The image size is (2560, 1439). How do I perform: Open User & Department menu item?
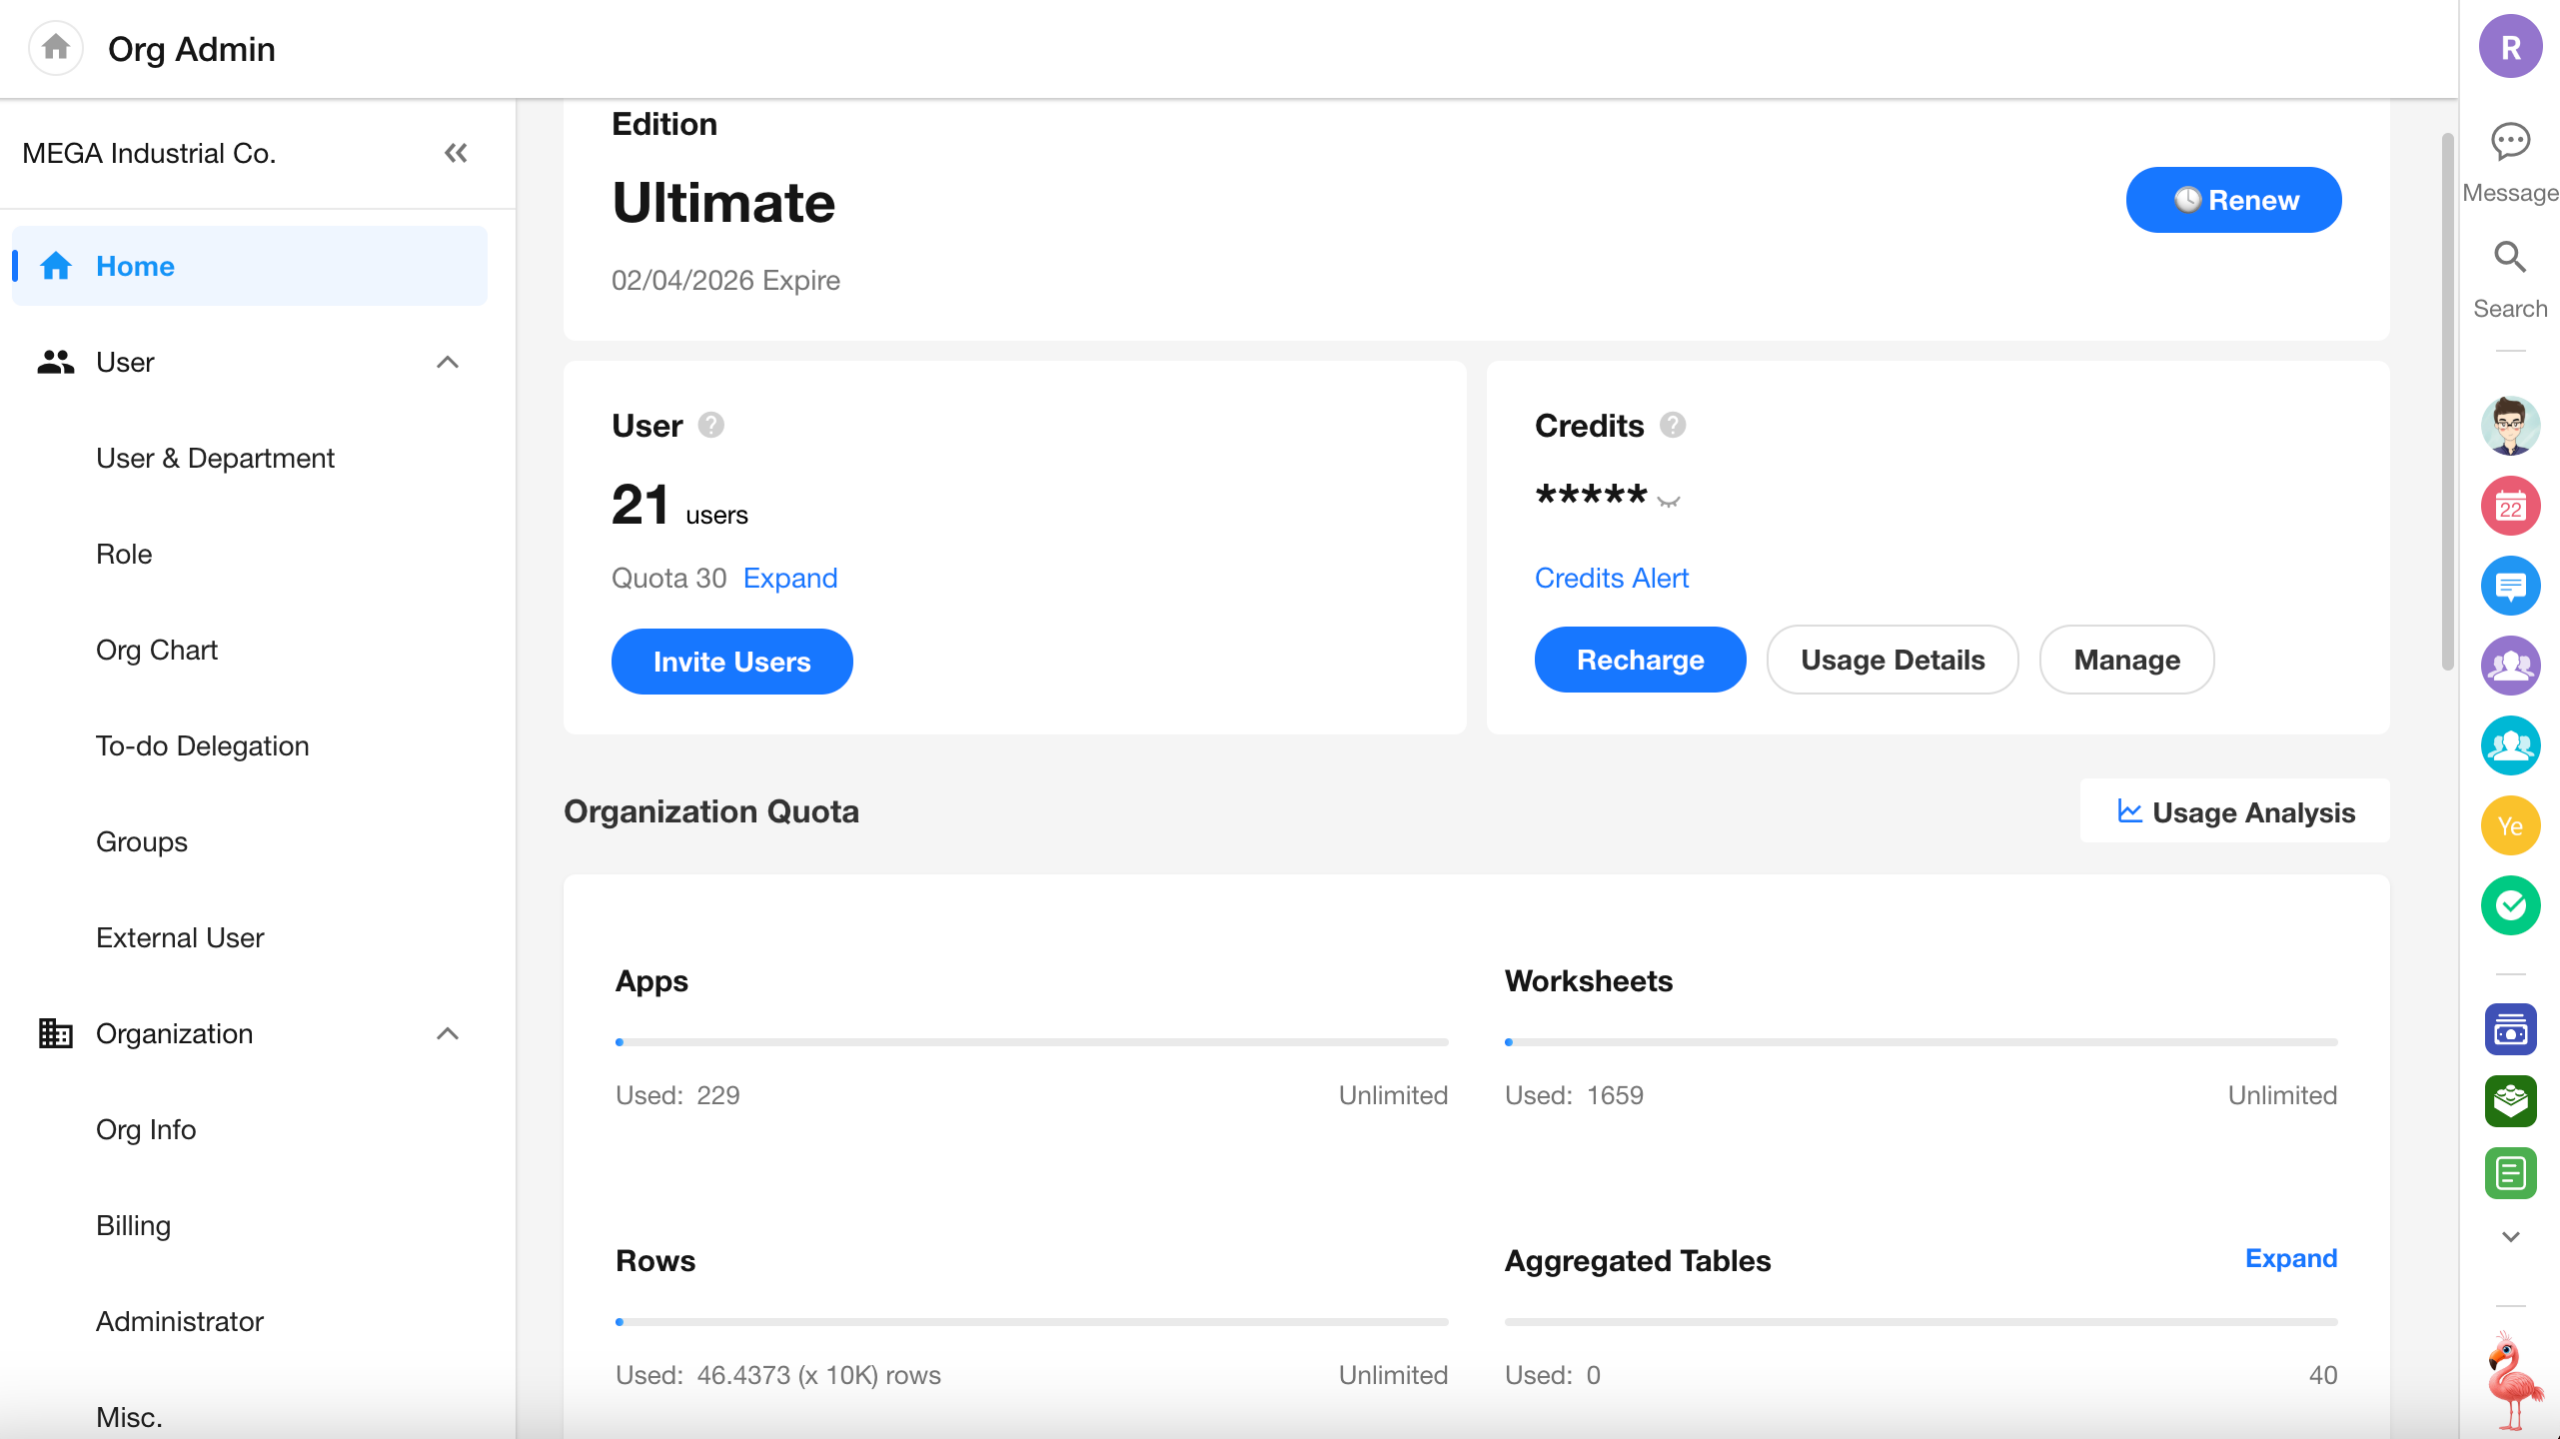click(x=215, y=458)
